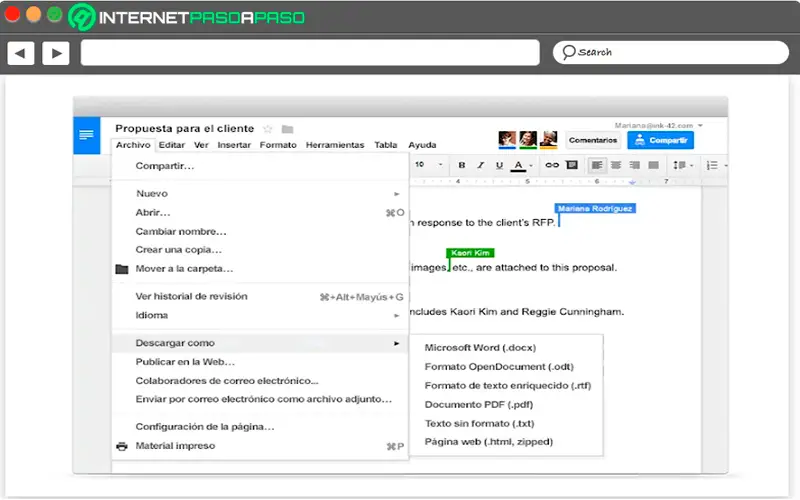Choose Colaboradores de correo electrónico...
The width and height of the screenshot is (800, 500).
[x=260, y=381]
